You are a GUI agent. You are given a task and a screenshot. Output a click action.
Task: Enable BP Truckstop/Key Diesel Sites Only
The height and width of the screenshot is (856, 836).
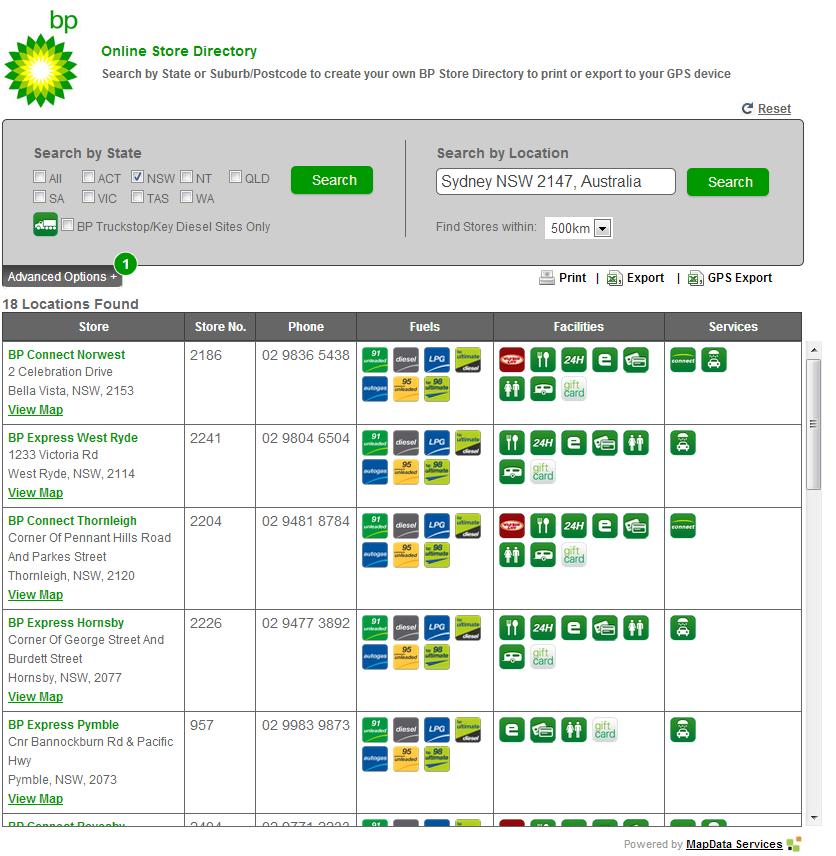pyautogui.click(x=68, y=226)
